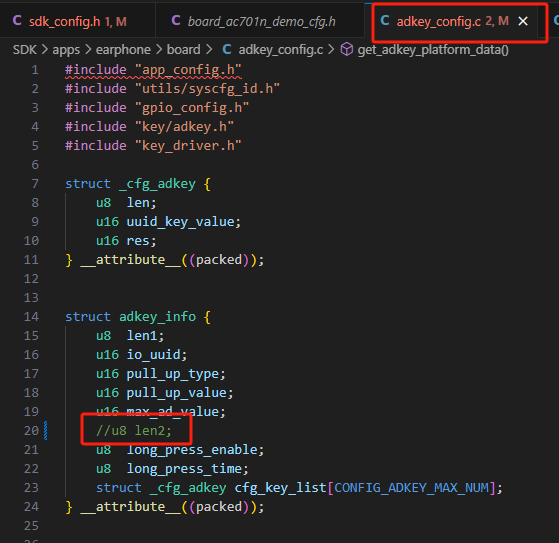The width and height of the screenshot is (559, 543).
Task: Open the apps breadcrumb folder
Action: click(x=66, y=50)
